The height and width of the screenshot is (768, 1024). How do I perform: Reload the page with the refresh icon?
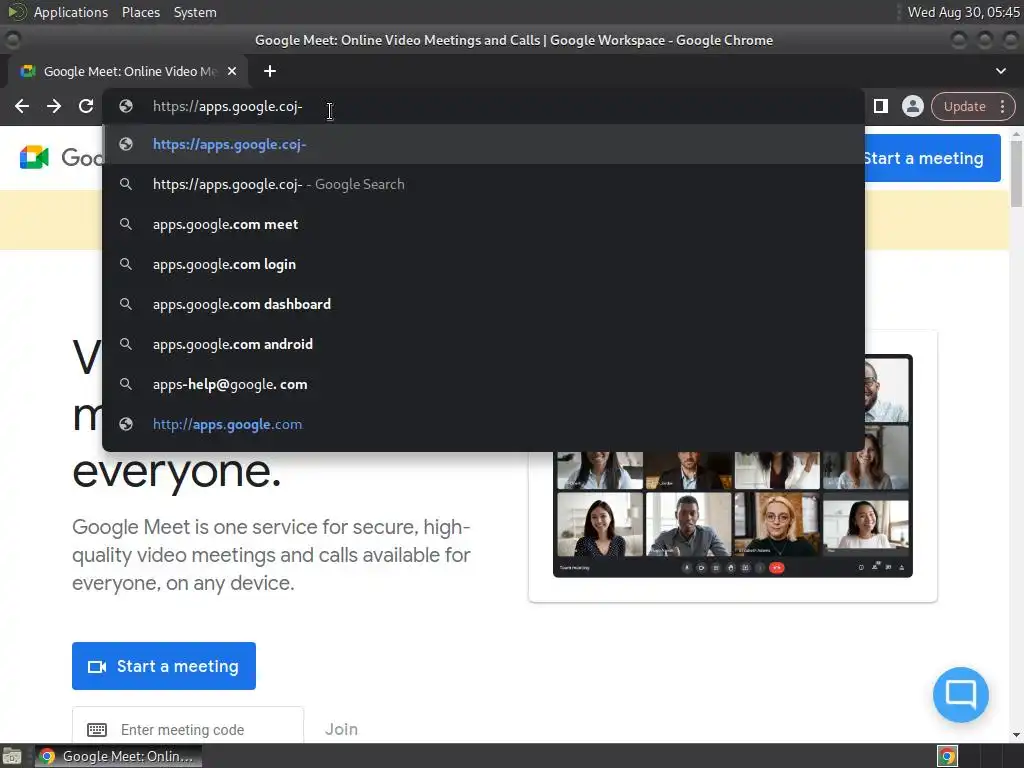click(x=86, y=106)
